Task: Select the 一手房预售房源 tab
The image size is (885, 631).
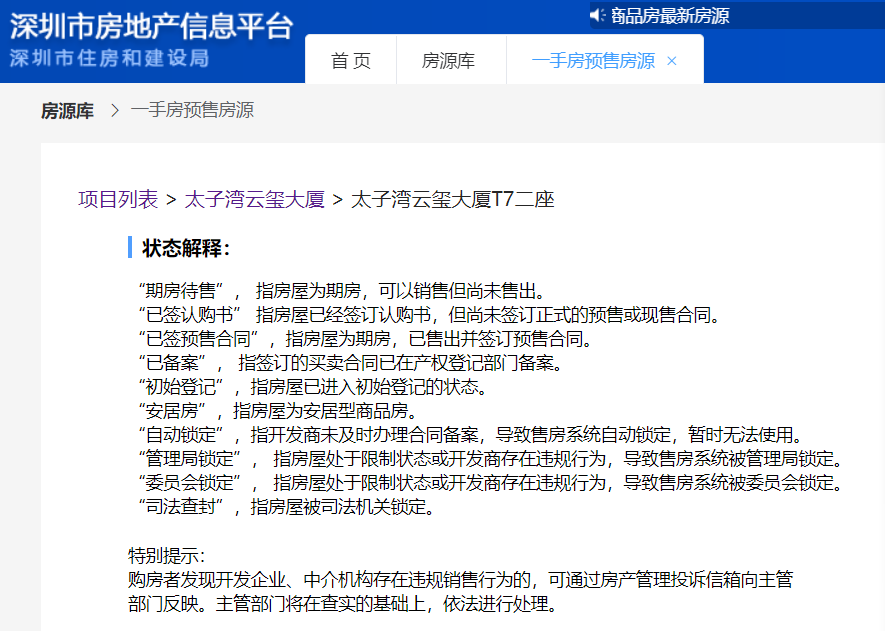Action: tap(593, 60)
